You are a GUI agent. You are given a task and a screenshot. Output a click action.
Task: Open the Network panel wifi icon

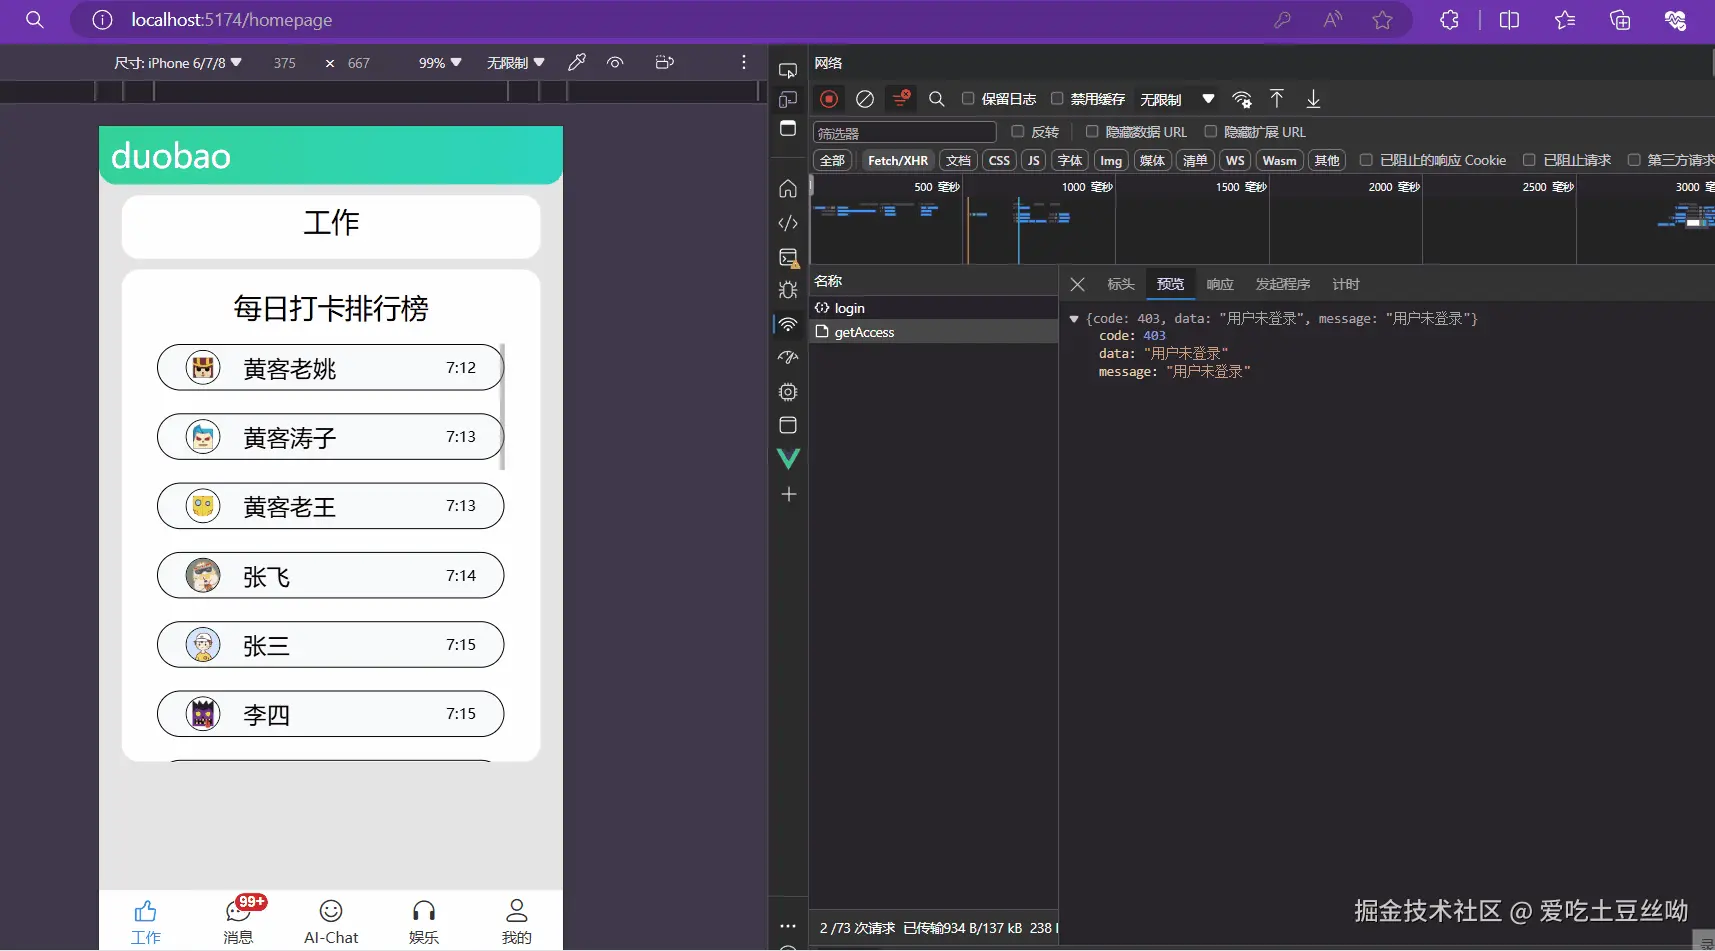click(788, 325)
